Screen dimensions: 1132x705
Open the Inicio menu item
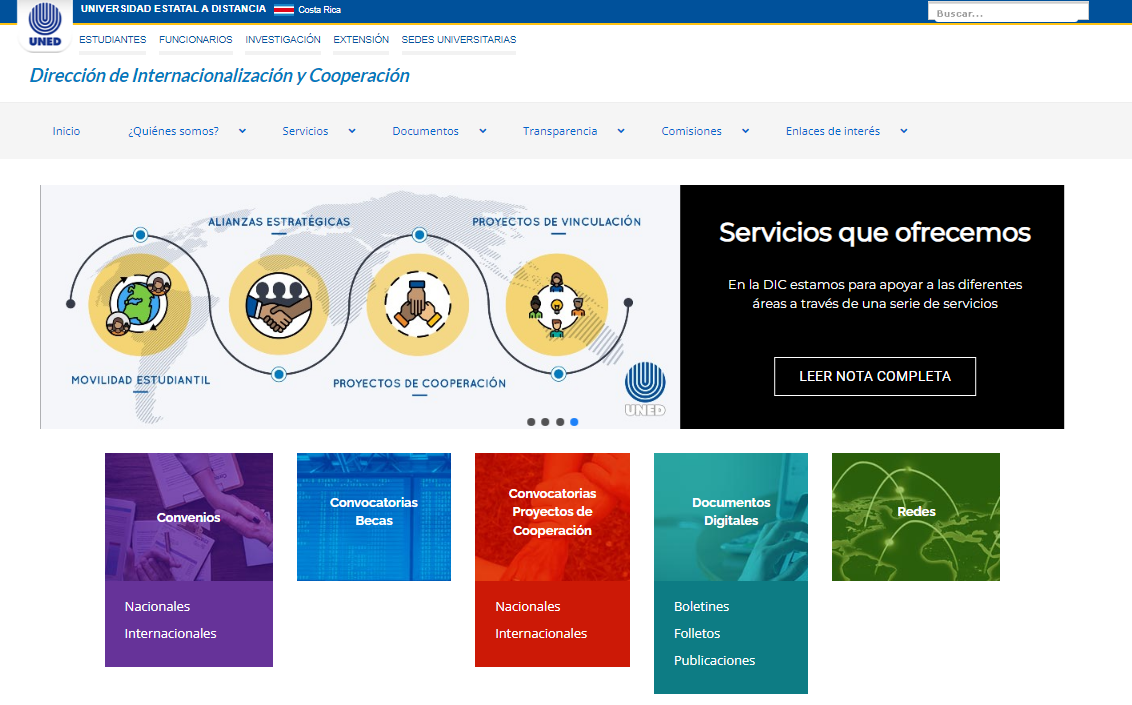(66, 131)
